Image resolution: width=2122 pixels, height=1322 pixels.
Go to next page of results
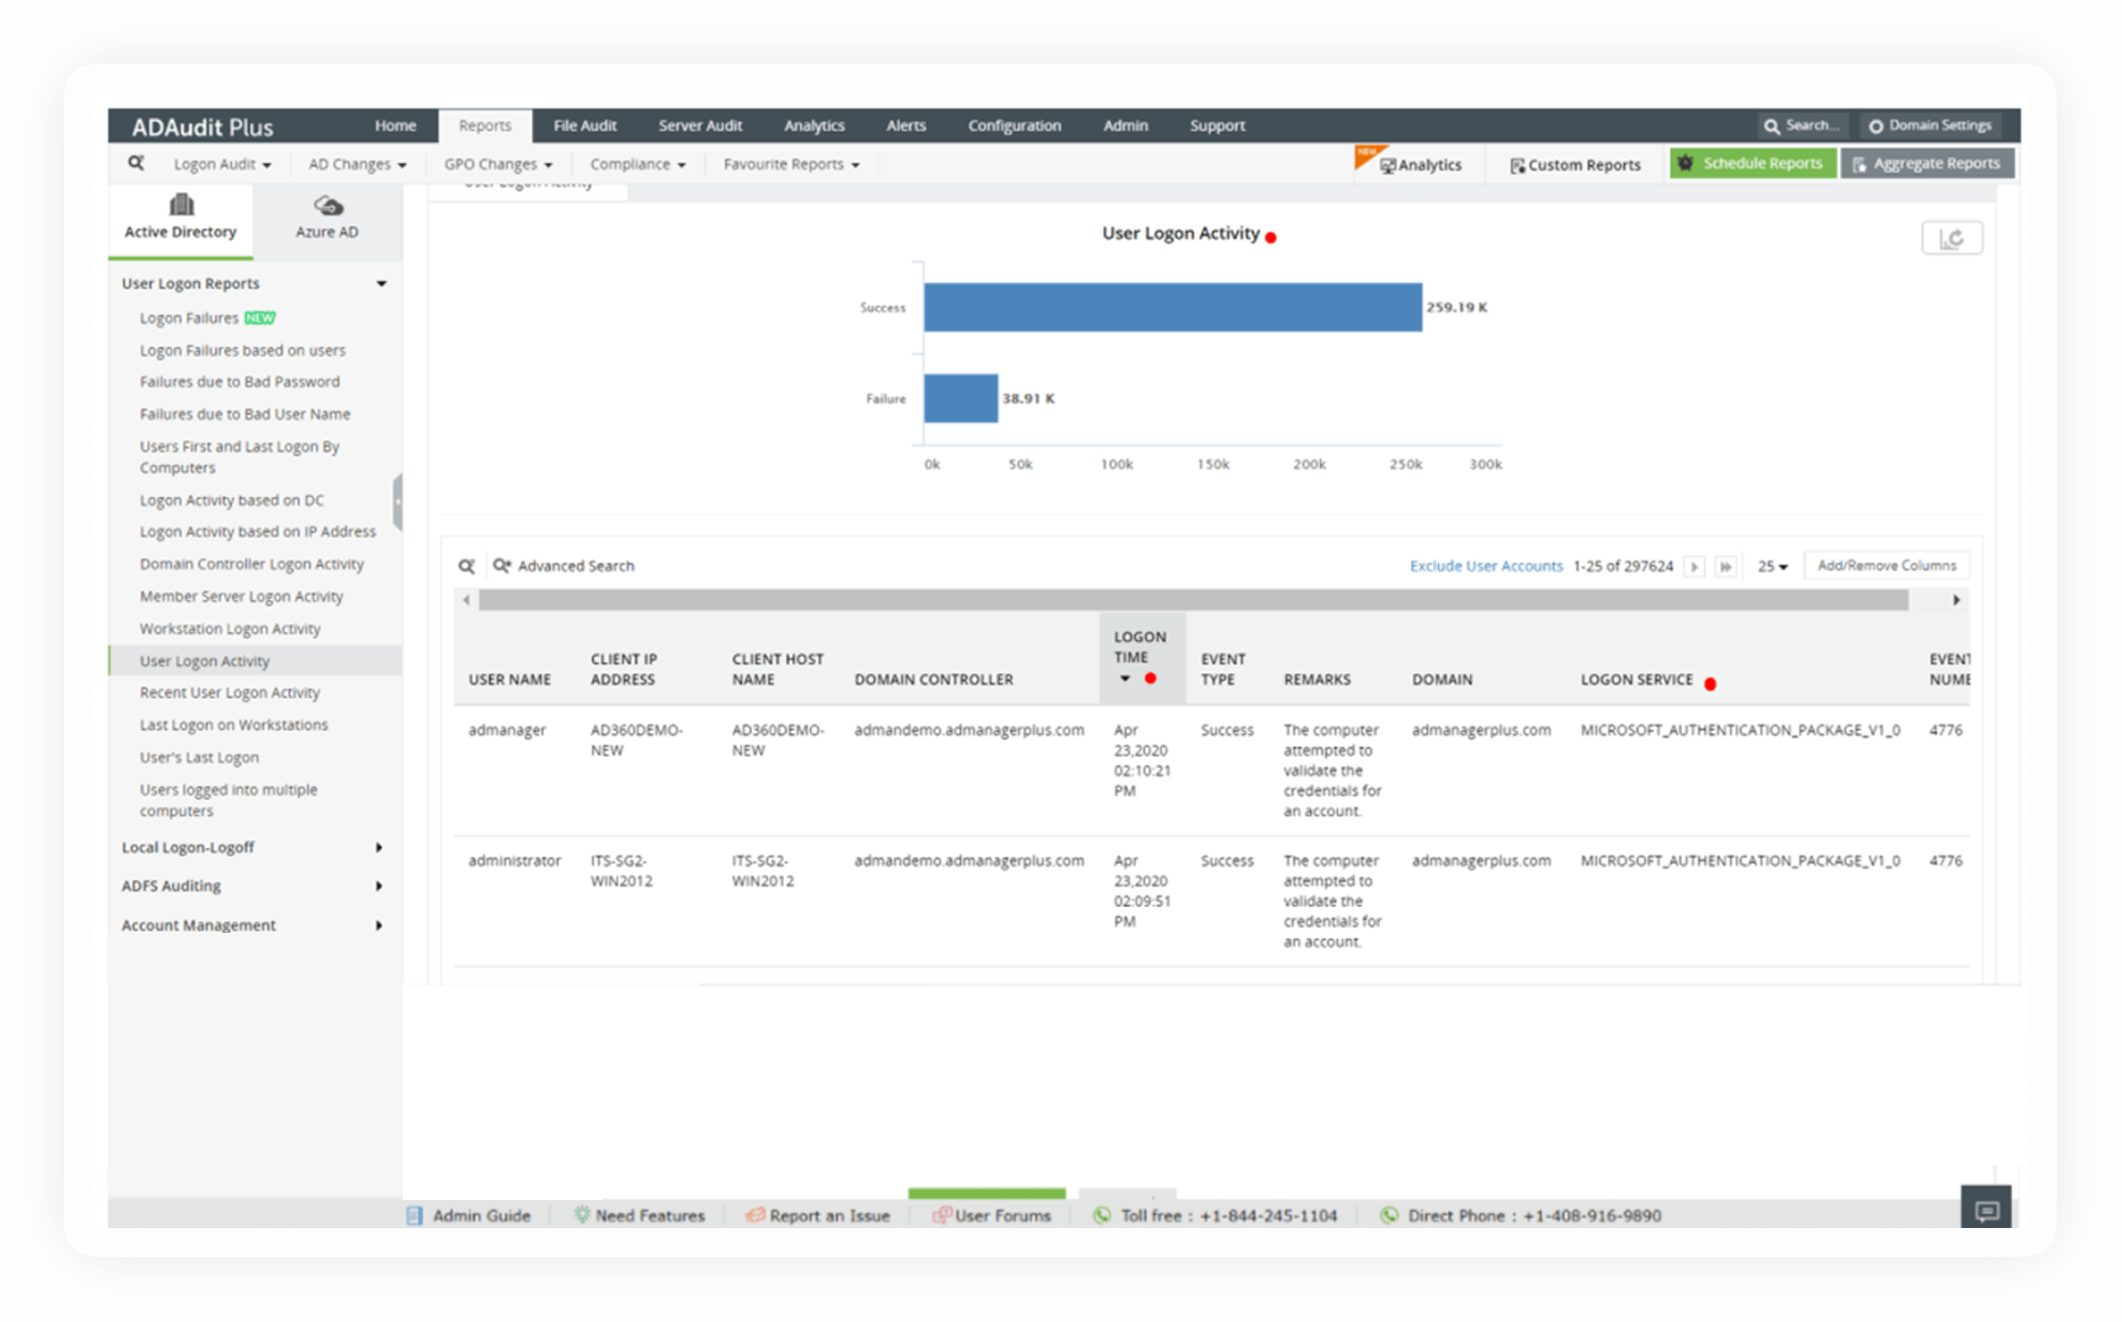click(1694, 567)
